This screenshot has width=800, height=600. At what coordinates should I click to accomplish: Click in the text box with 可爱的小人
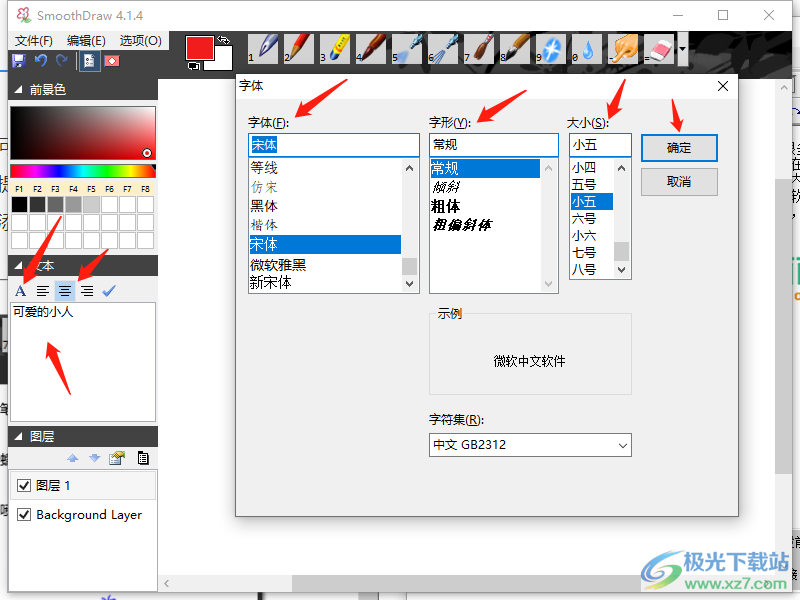[83, 362]
